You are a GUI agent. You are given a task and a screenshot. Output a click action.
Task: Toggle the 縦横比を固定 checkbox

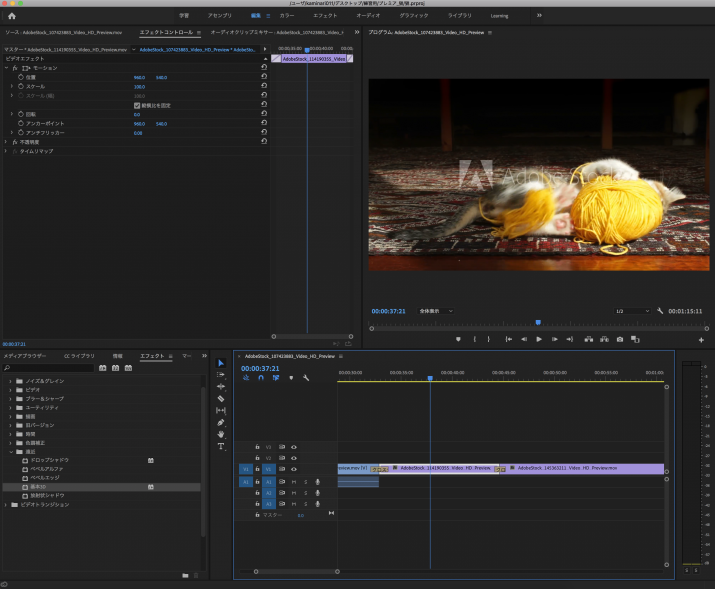click(x=137, y=105)
